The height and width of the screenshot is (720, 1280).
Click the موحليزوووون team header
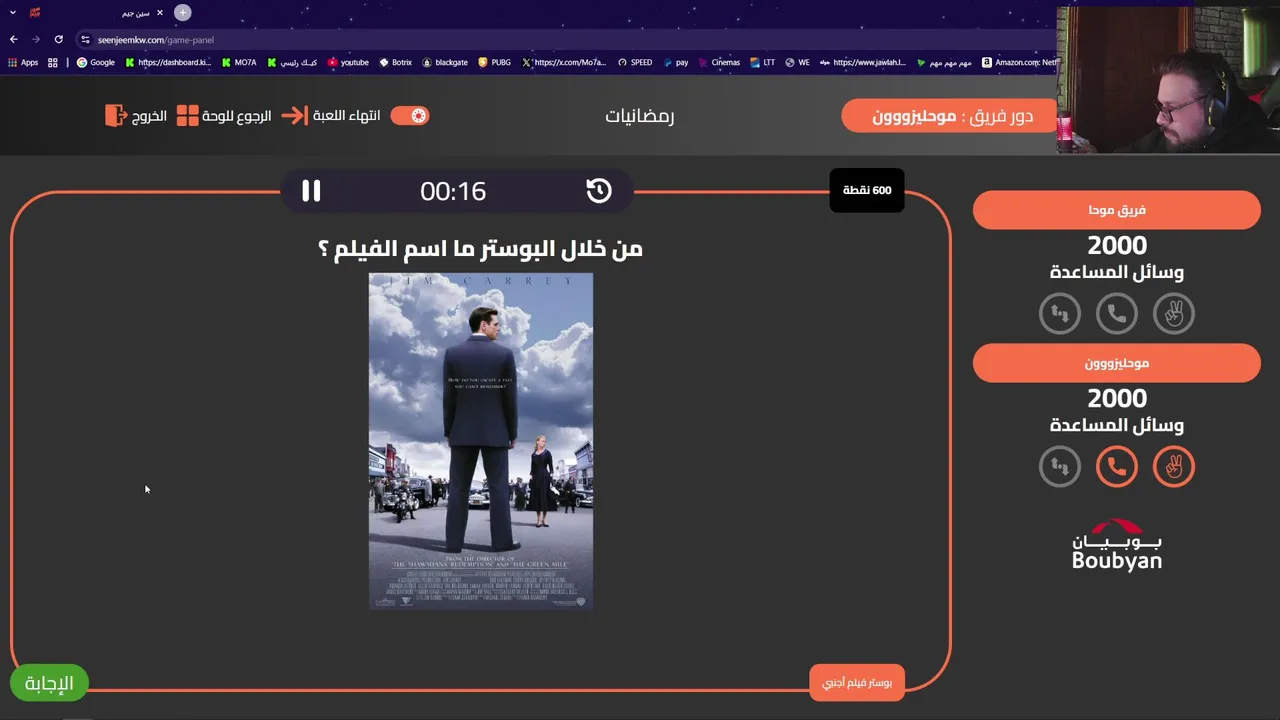tap(1117, 363)
